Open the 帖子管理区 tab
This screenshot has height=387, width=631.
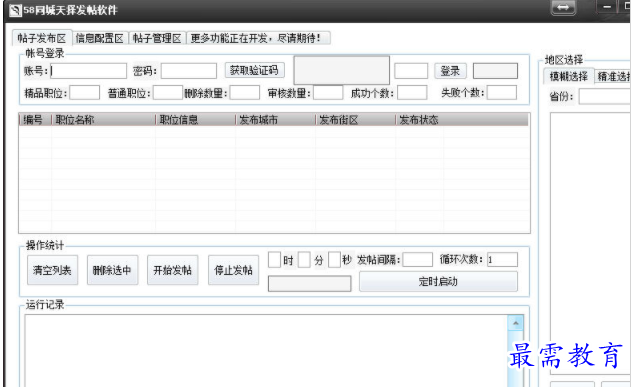click(x=157, y=38)
